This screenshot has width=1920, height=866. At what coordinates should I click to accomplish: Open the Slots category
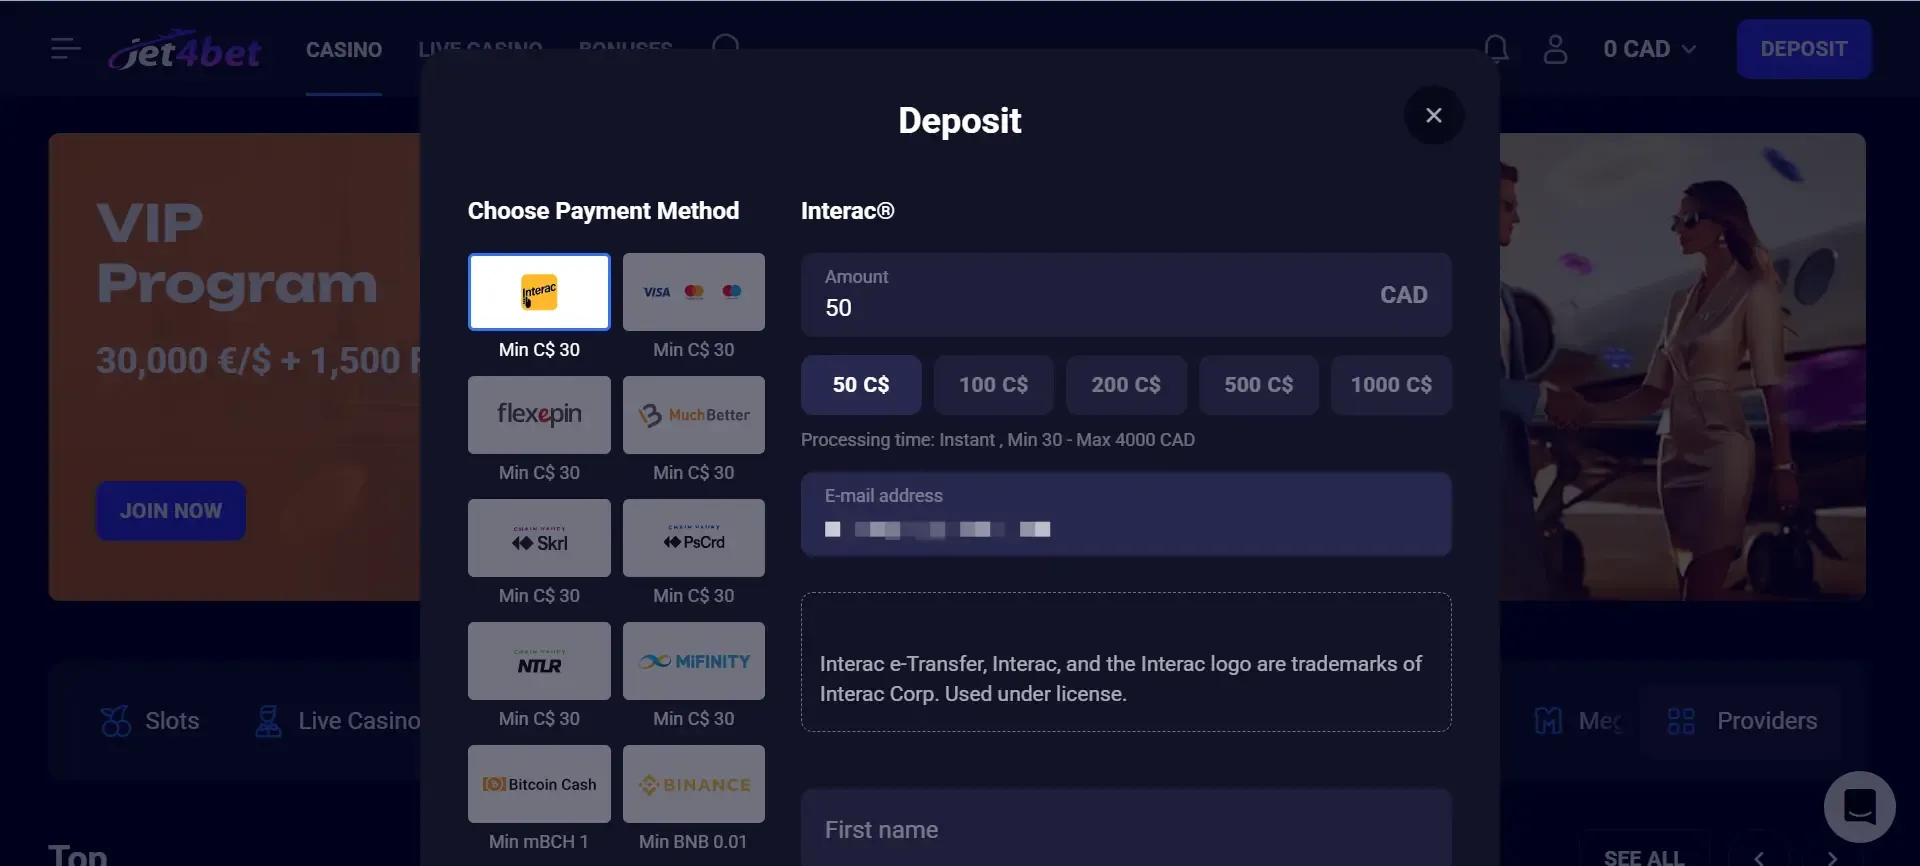[150, 721]
